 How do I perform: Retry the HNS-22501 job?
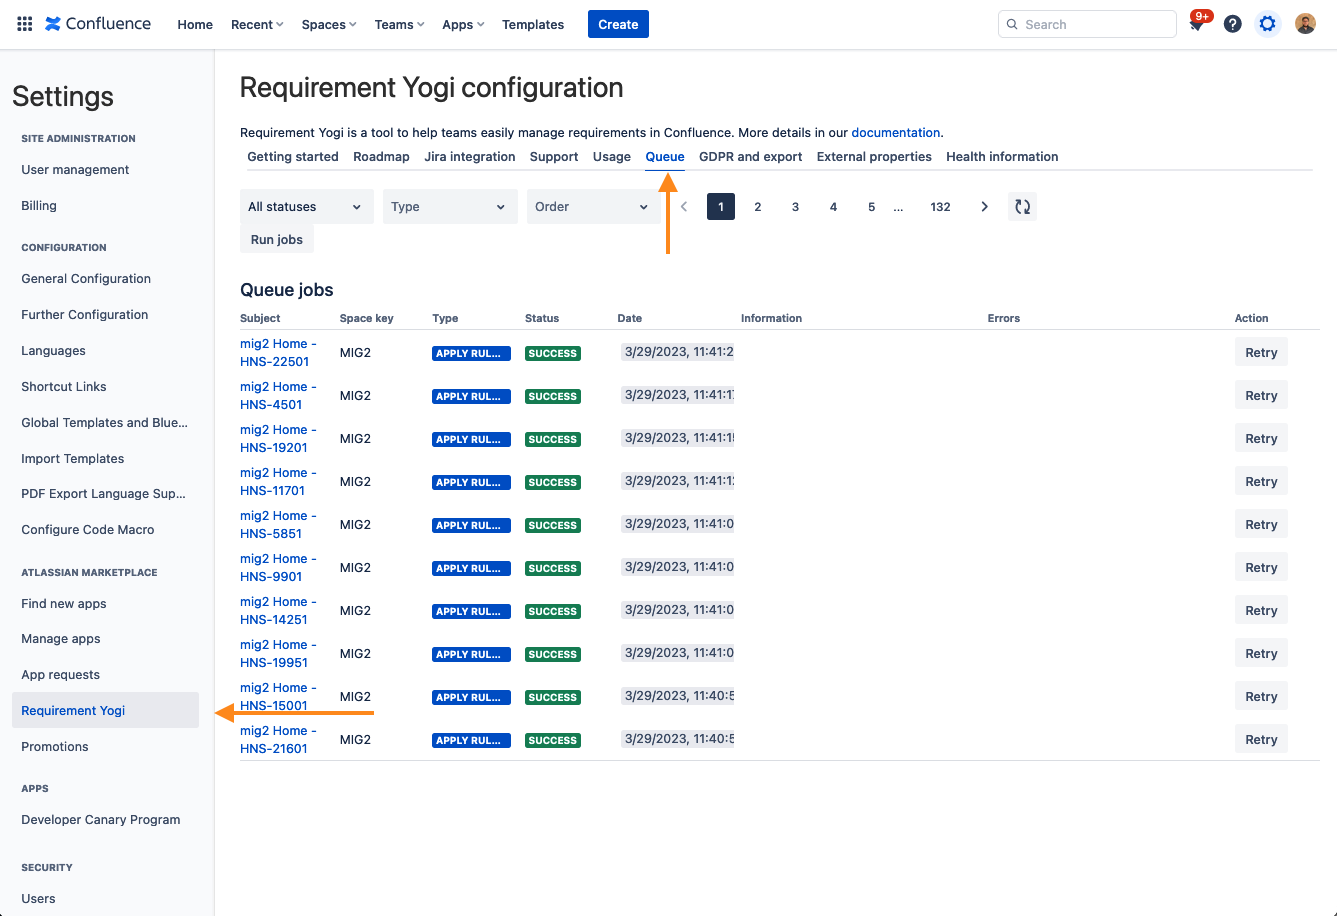tap(1260, 353)
